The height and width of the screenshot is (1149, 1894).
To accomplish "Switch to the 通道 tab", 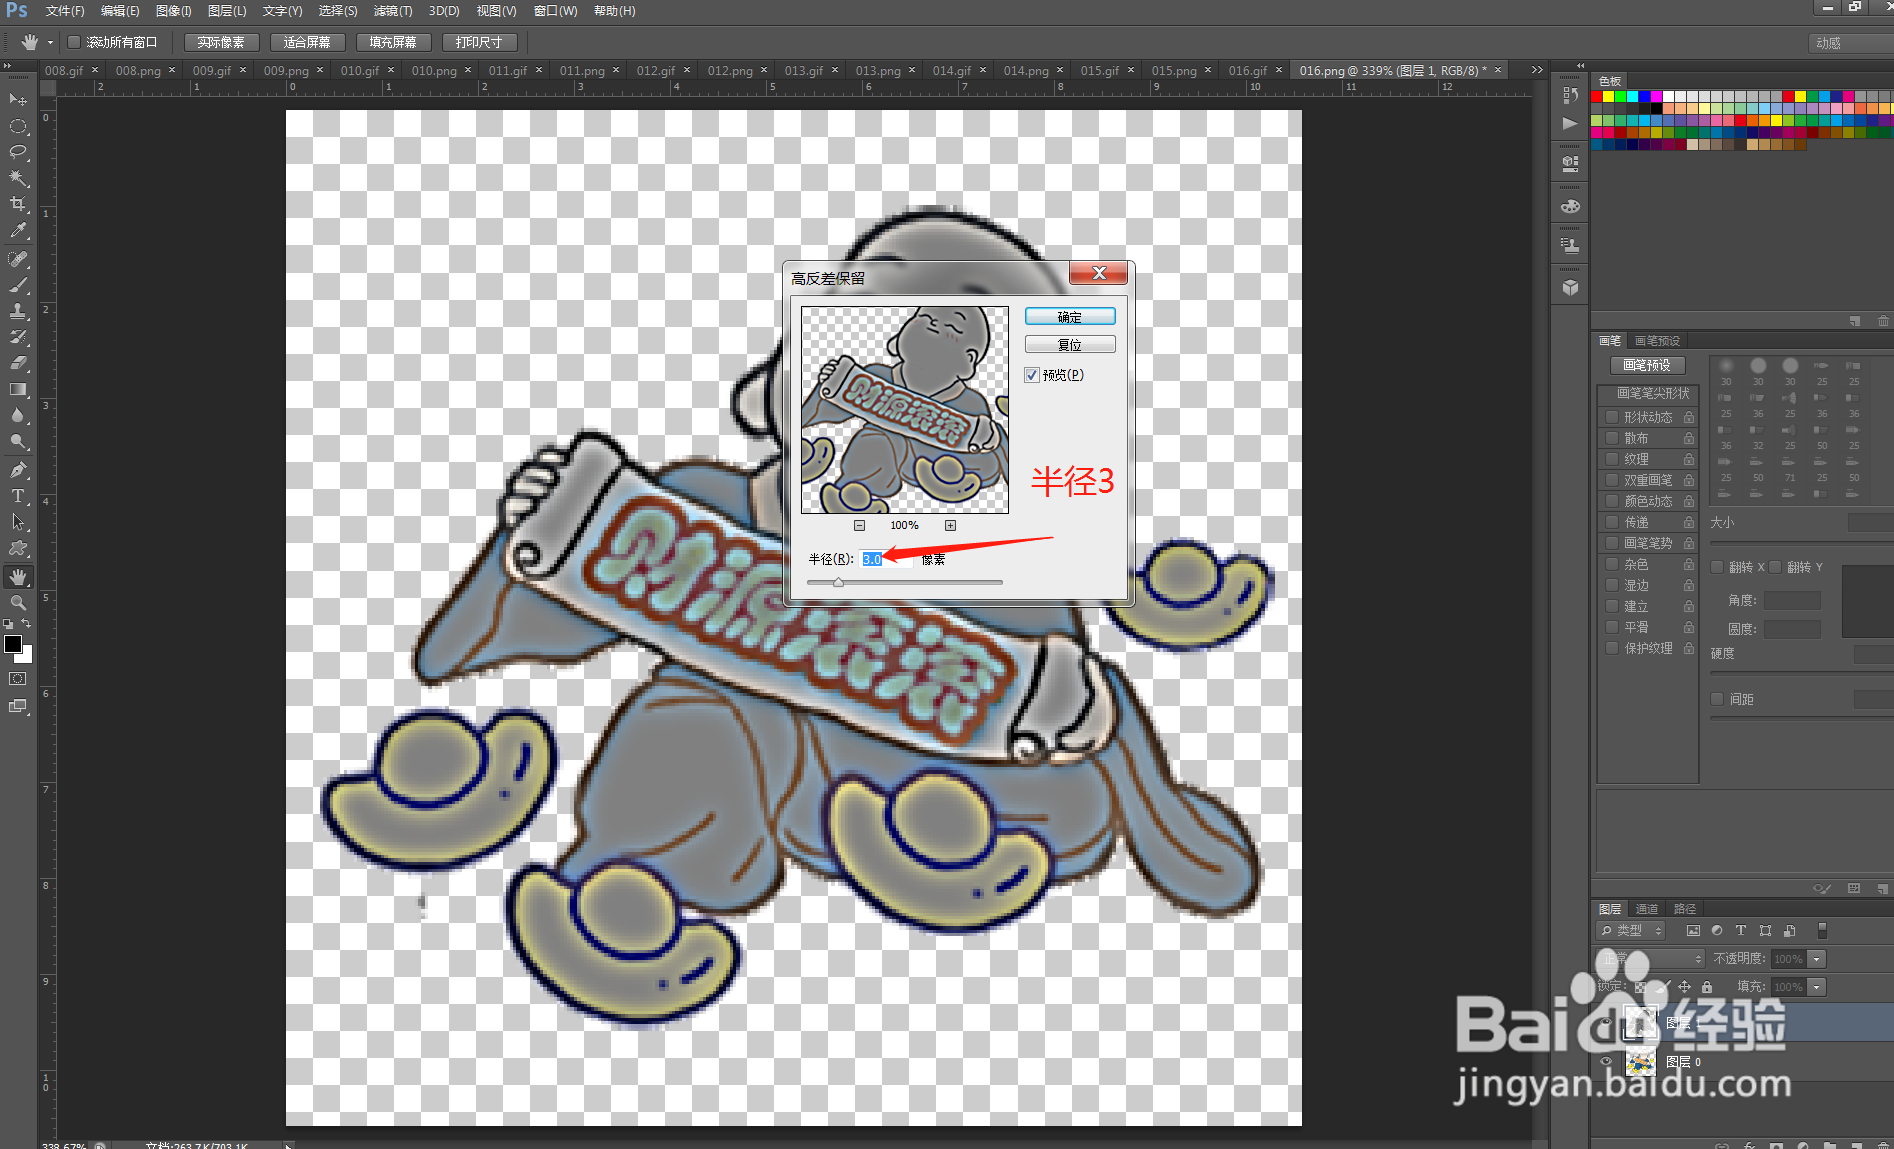I will (1647, 909).
